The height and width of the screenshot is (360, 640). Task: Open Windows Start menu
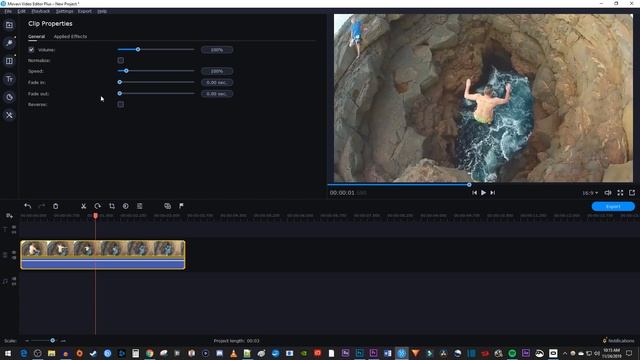8,353
